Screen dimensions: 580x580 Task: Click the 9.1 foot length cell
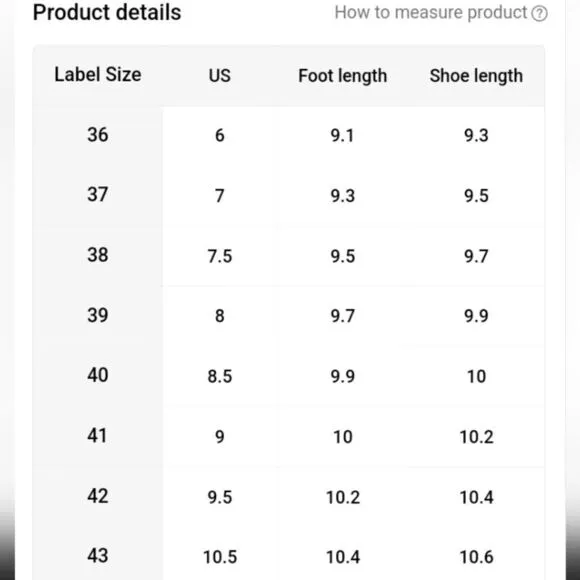[x=343, y=135]
